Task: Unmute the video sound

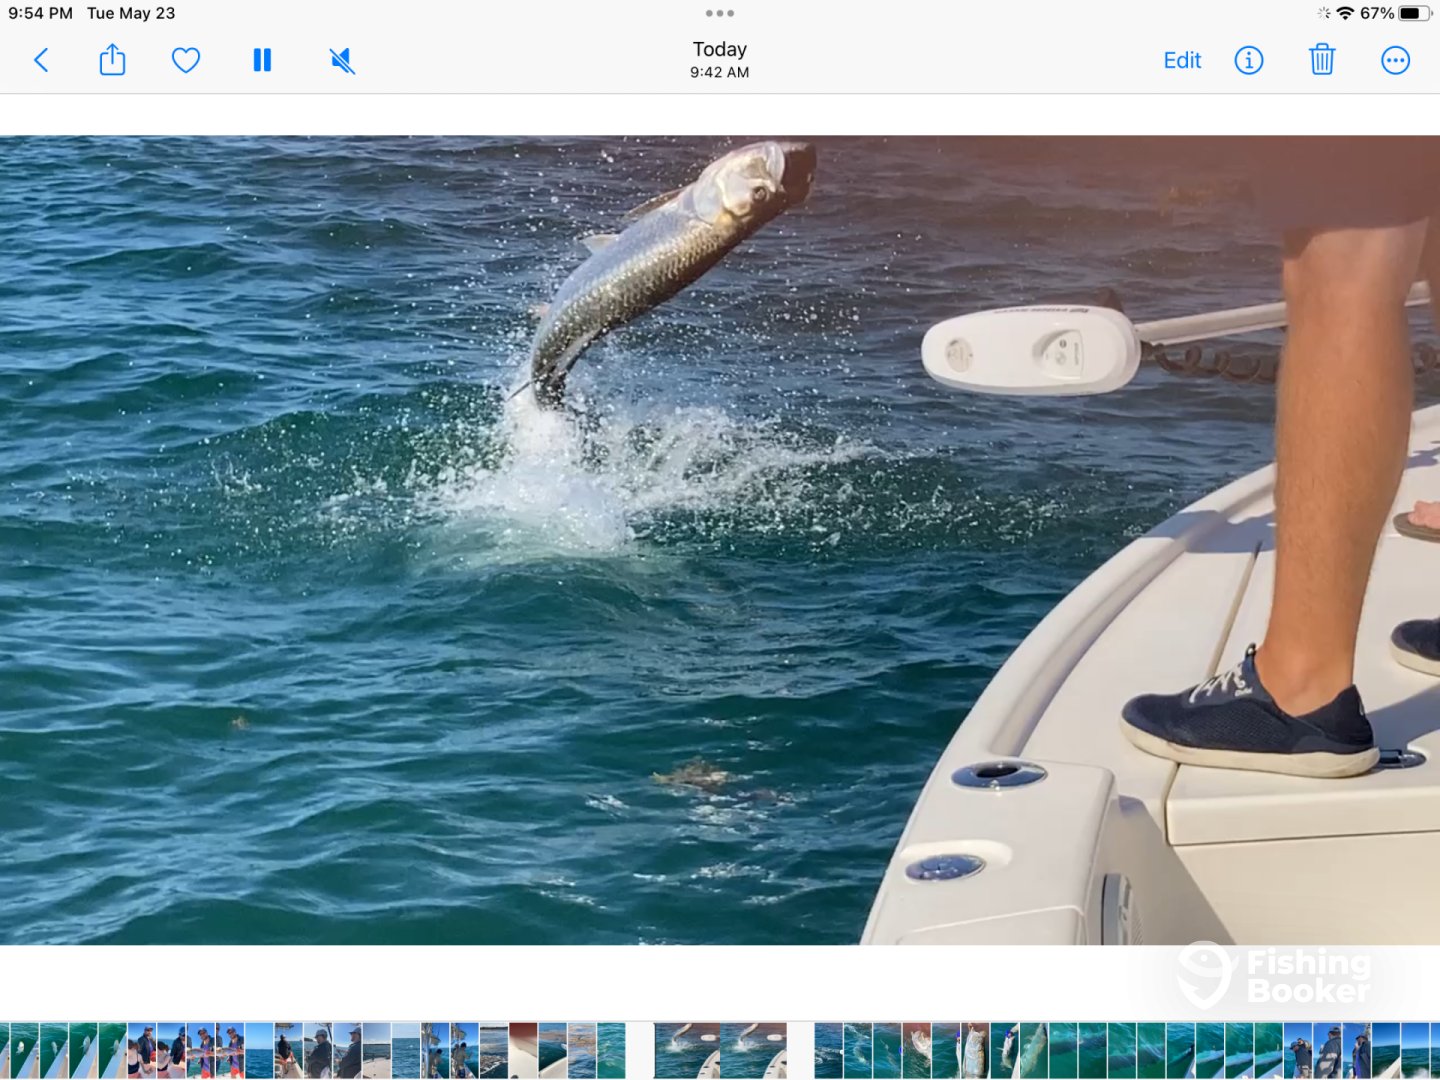Action: (342, 61)
